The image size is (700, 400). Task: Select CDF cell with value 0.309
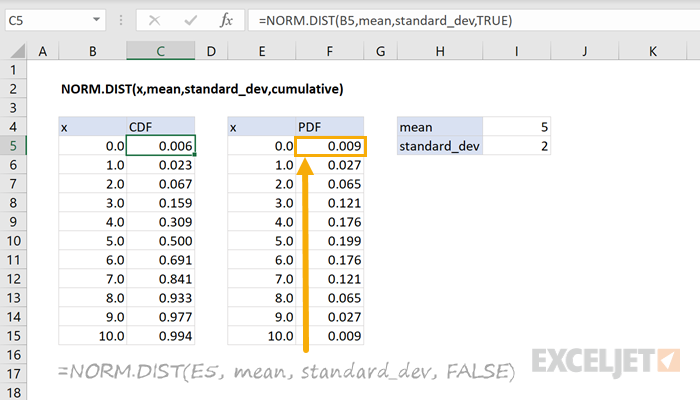pyautogui.click(x=161, y=222)
